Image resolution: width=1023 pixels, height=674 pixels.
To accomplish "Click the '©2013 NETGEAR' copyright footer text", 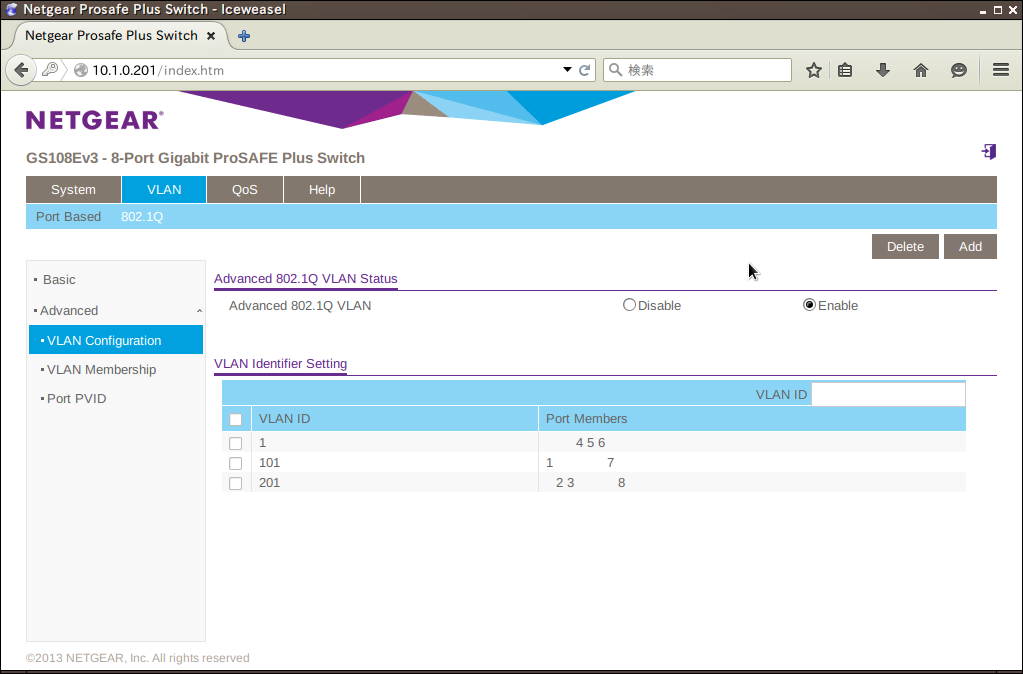I will (138, 658).
